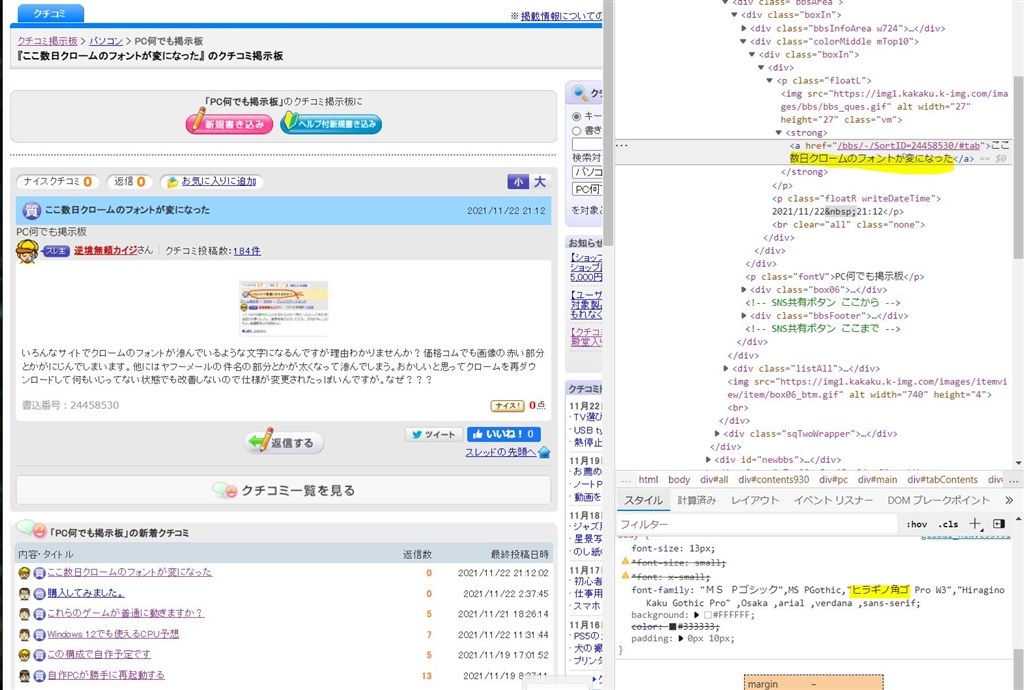Switch to DOM ブレークポイント tab

(x=938, y=500)
